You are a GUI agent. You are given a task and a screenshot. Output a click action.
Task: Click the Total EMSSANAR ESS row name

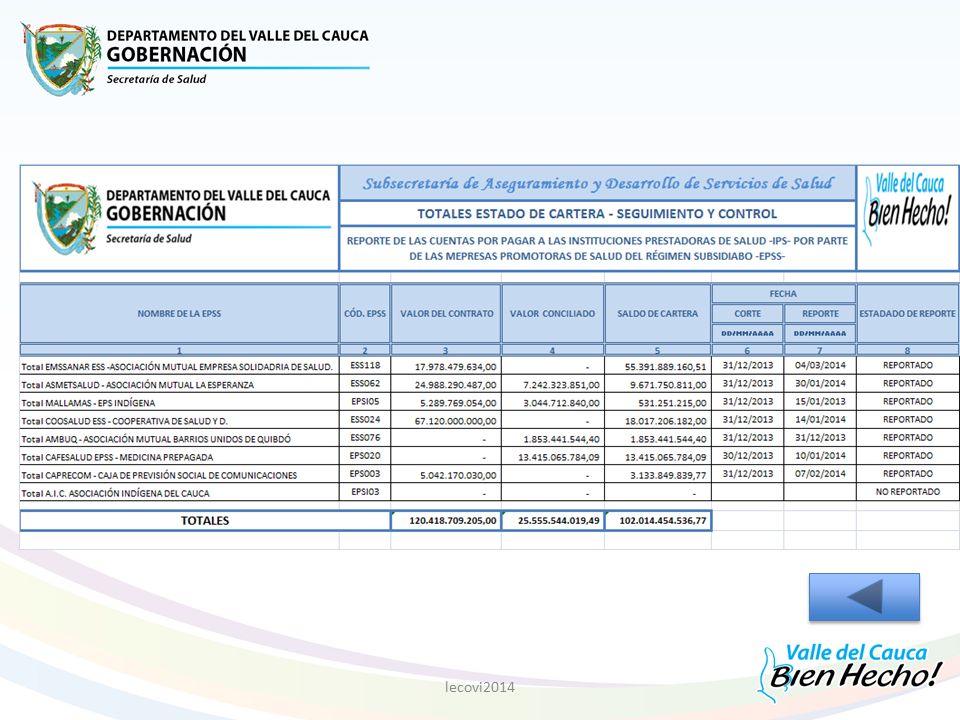click(177, 367)
